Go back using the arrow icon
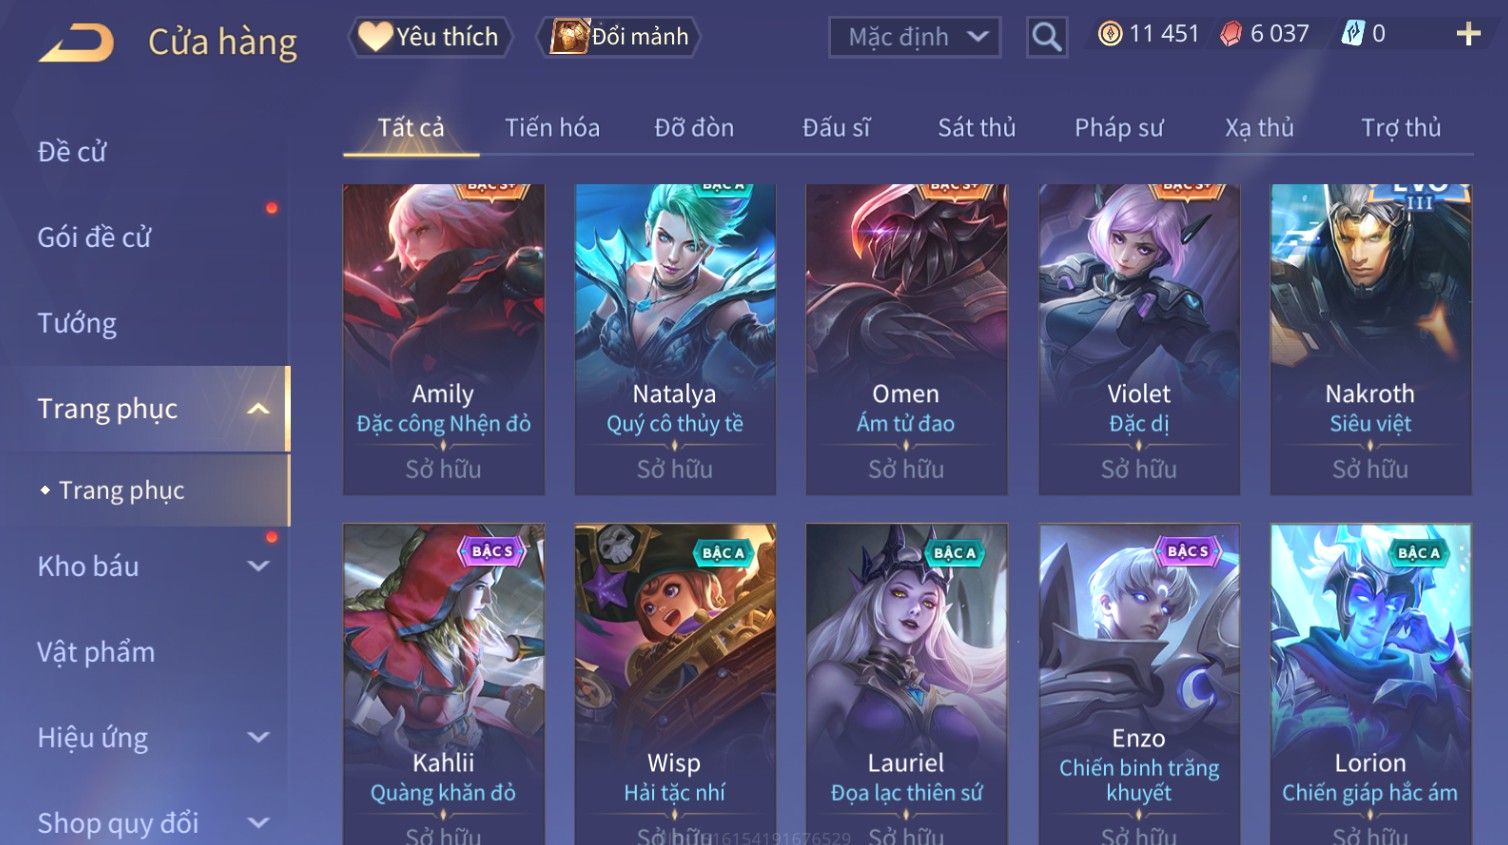This screenshot has height=845, width=1508. pyautogui.click(x=76, y=43)
